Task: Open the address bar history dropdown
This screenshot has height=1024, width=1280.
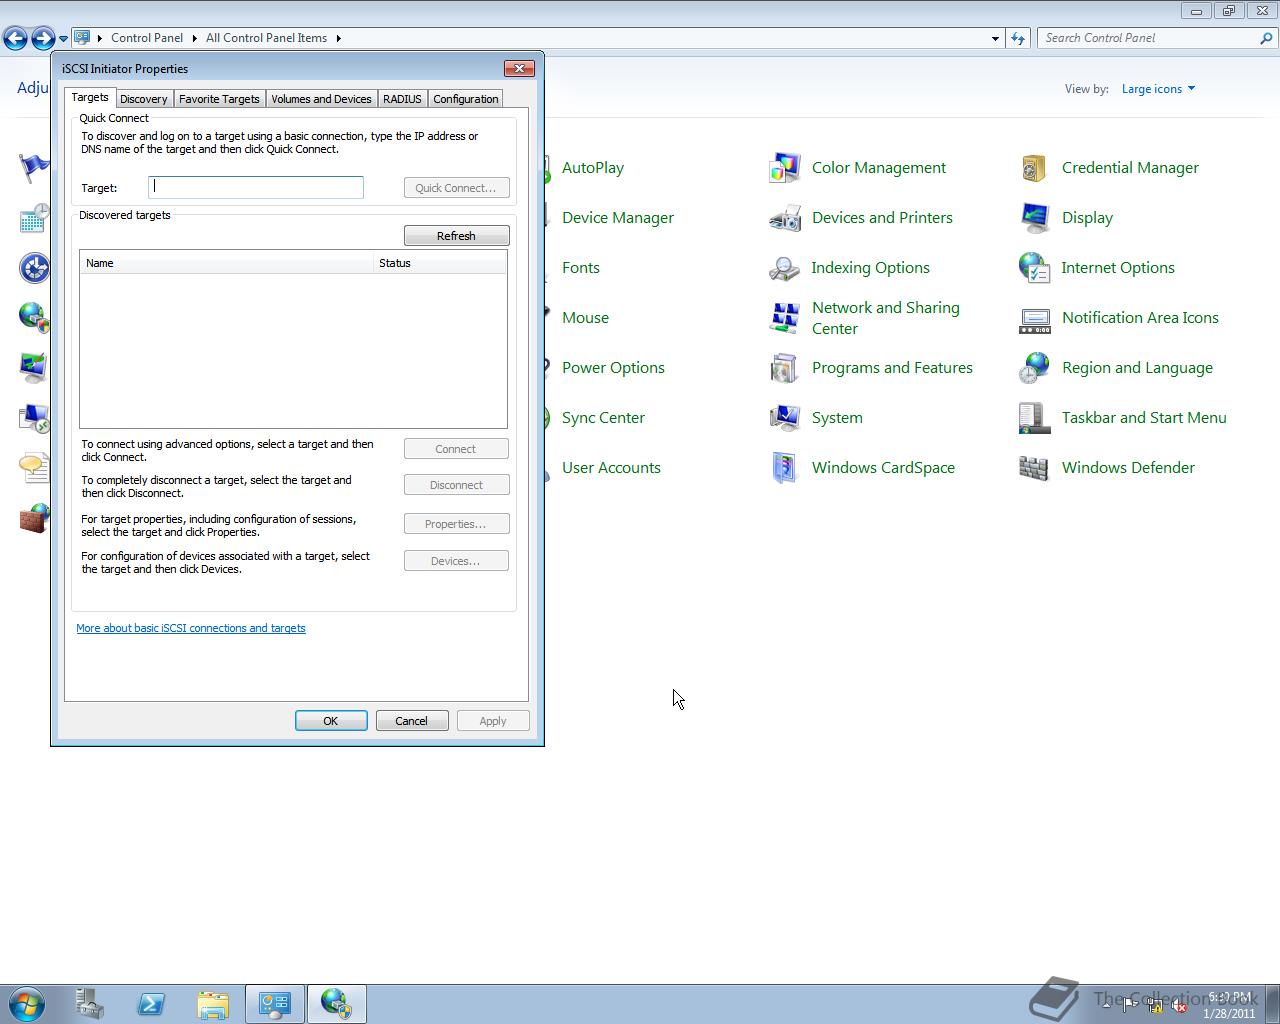Action: click(x=995, y=38)
